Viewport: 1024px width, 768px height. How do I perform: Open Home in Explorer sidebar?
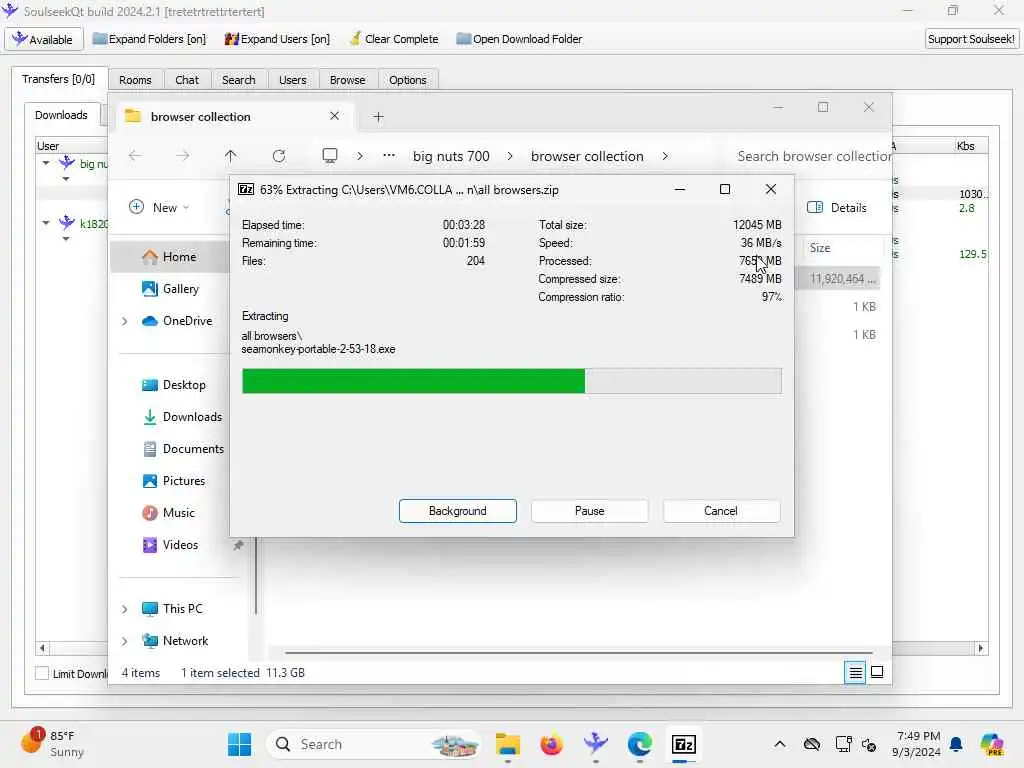170,257
